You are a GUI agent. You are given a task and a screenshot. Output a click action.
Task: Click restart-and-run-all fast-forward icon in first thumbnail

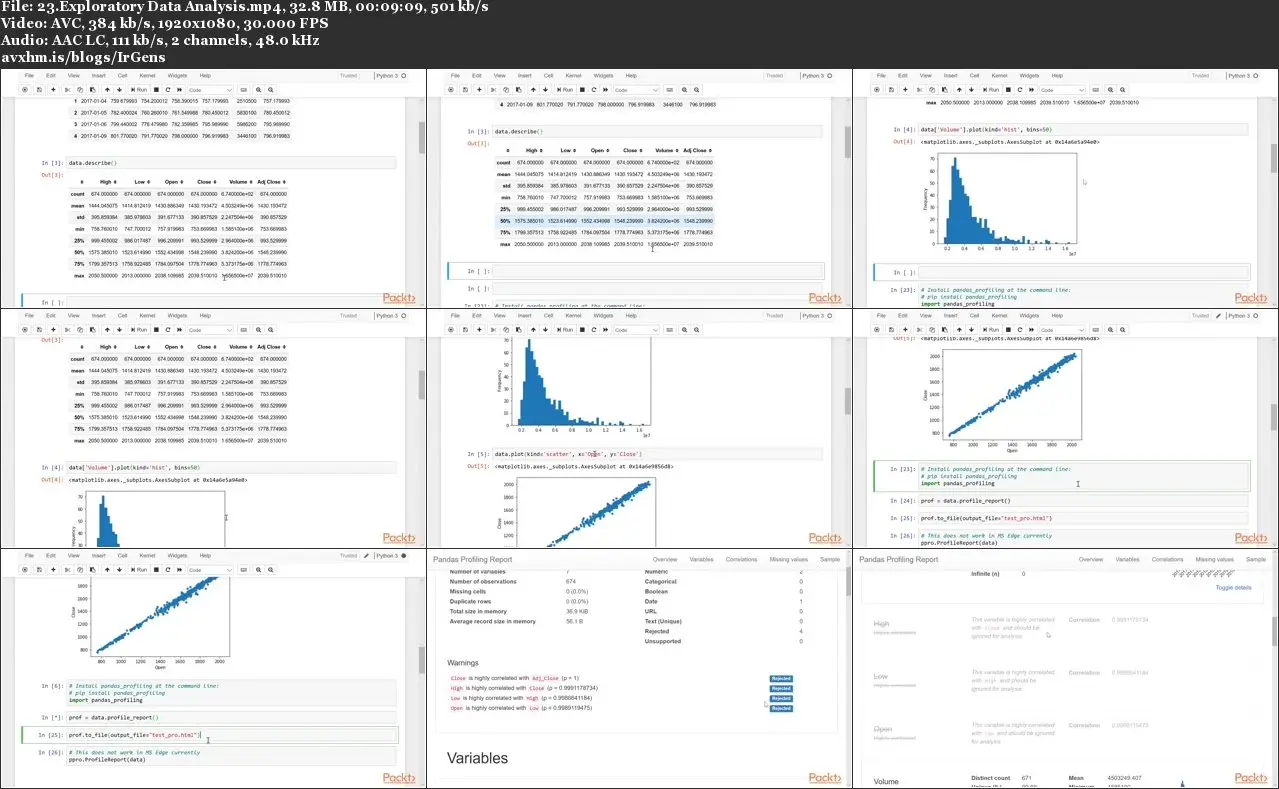[x=179, y=90]
